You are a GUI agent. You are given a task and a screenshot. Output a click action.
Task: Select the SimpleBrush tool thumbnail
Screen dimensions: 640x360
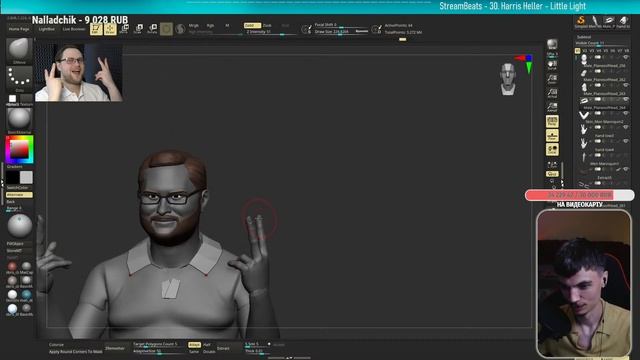click(580, 21)
